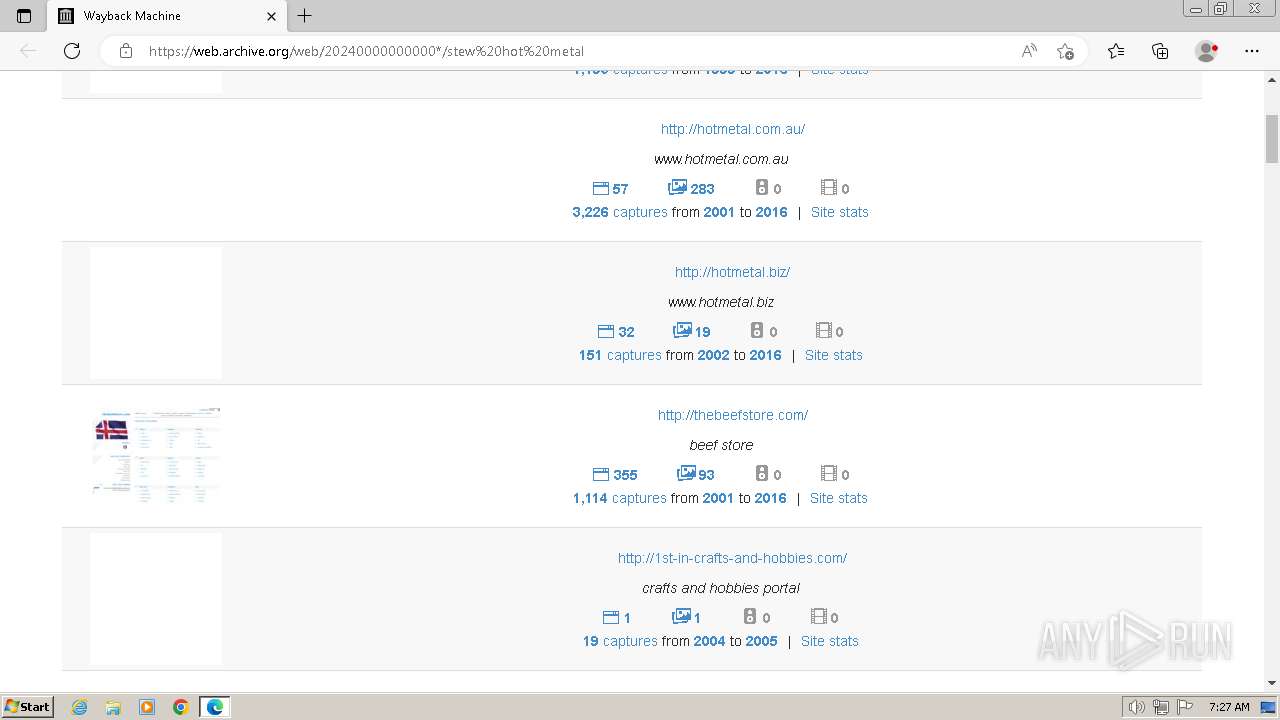The image size is (1280, 720).
Task: Close the Wayback Machine tab
Action: point(272,16)
